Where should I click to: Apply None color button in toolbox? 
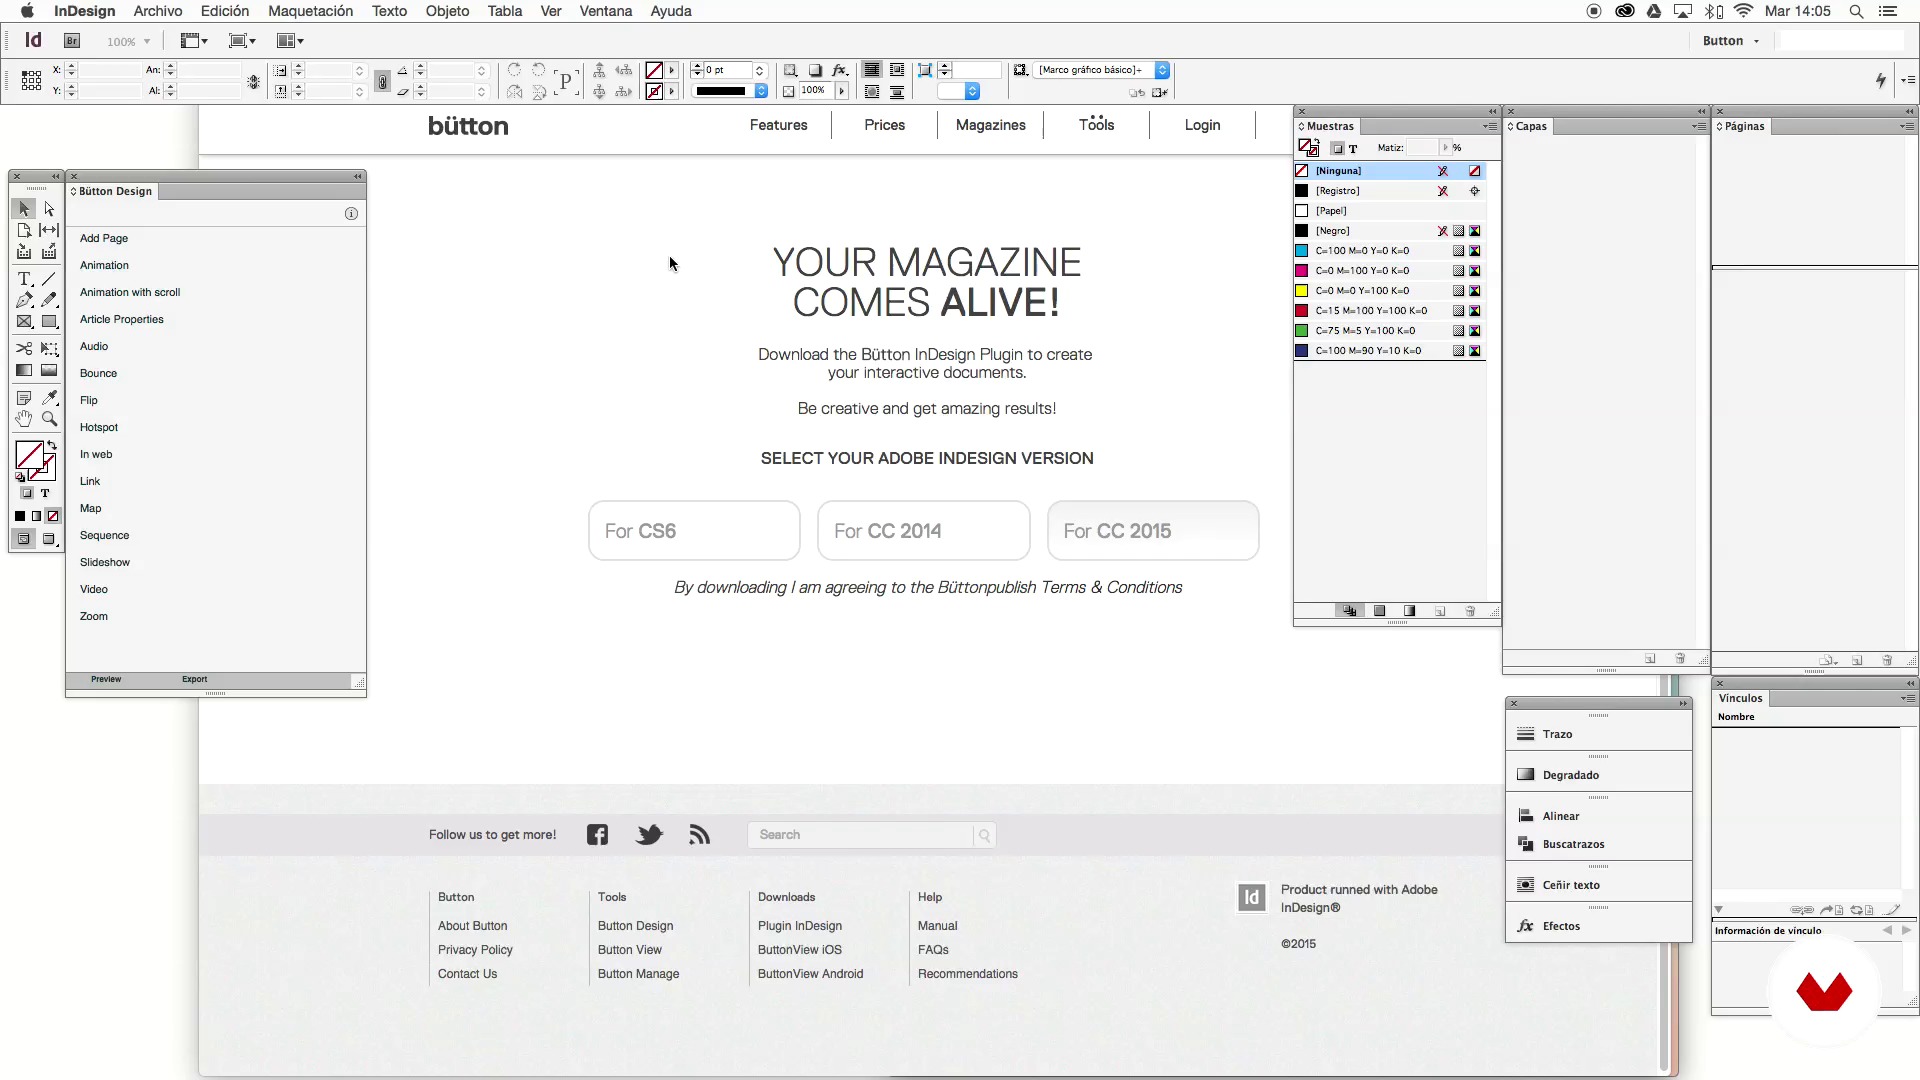(x=54, y=516)
